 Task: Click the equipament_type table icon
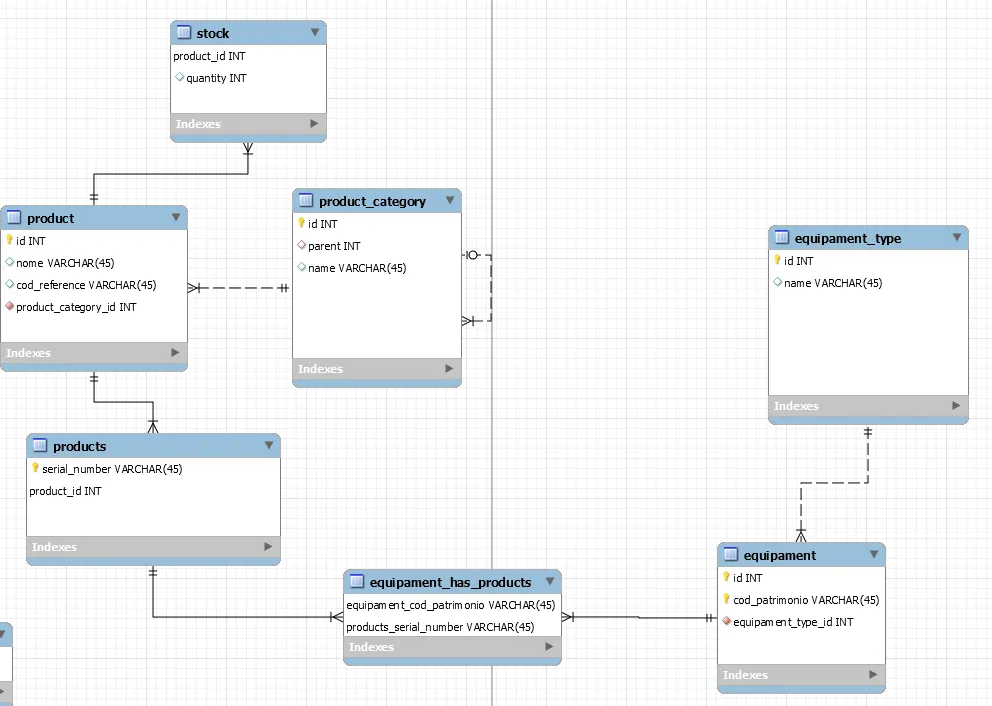tap(782, 238)
